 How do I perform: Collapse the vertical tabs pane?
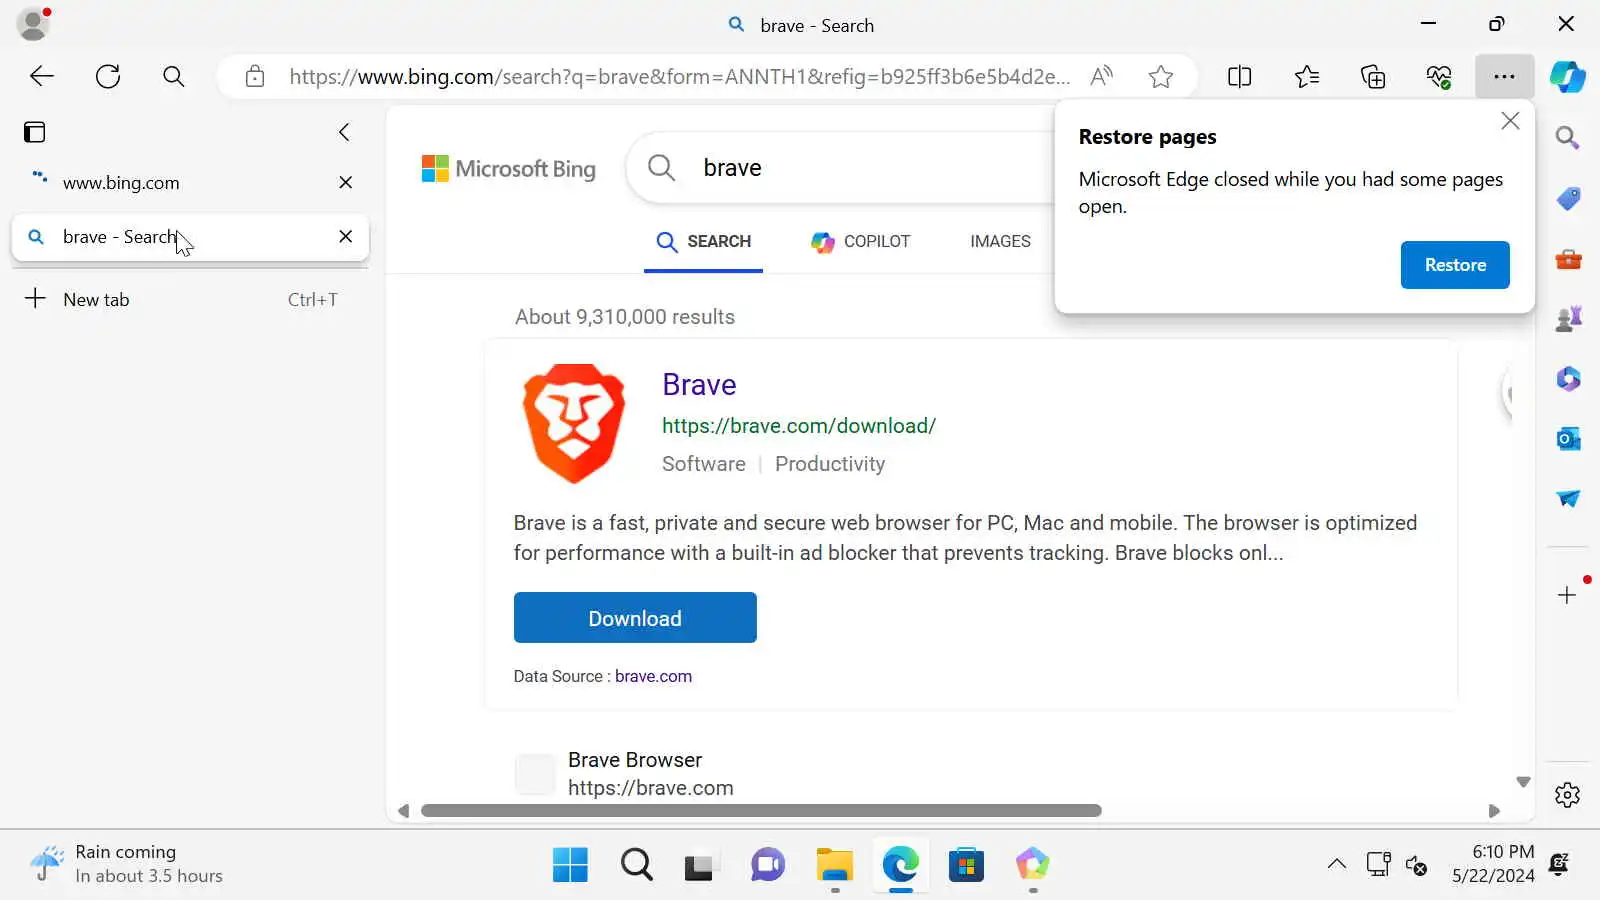344,132
